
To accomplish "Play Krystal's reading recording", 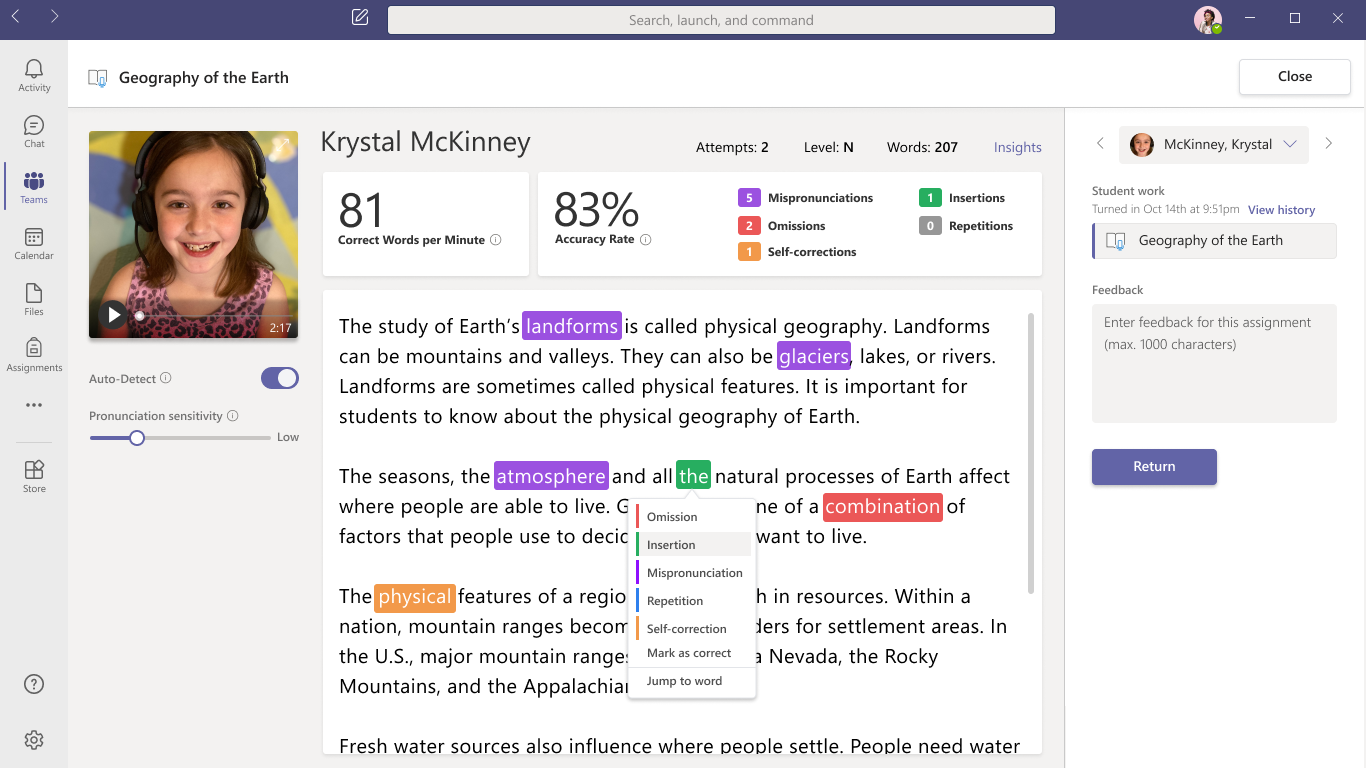I will coord(113,314).
